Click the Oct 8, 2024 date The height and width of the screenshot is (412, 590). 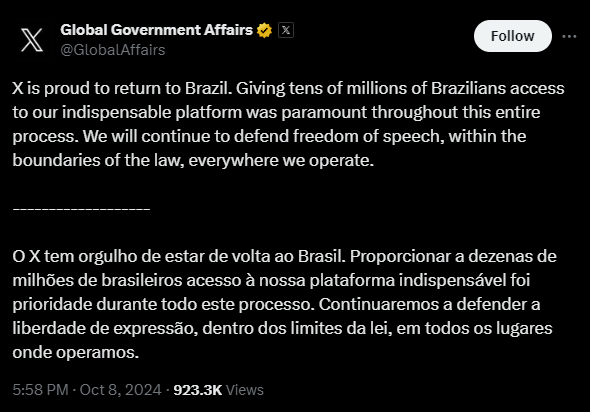click(x=120, y=390)
